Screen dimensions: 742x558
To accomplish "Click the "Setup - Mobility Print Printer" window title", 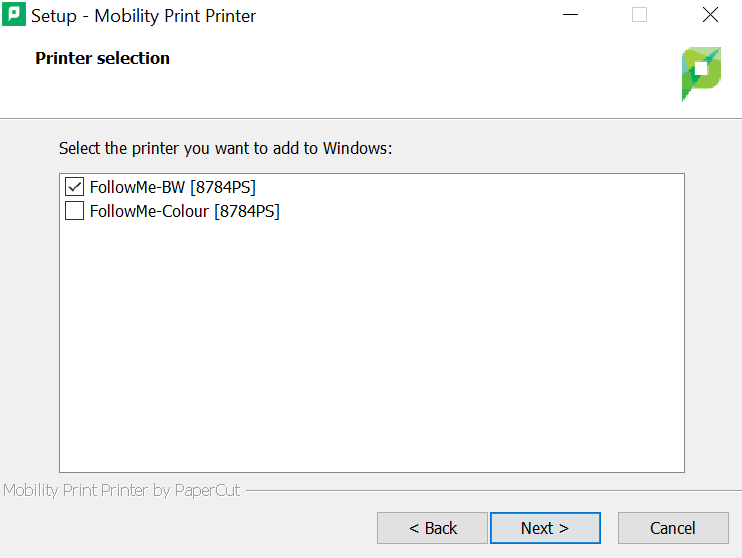I will click(143, 16).
